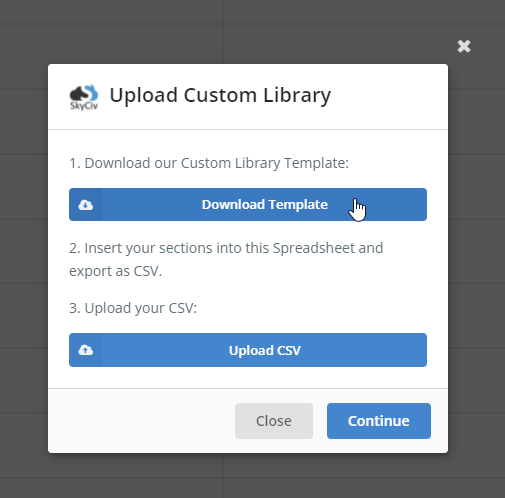Image resolution: width=505 pixels, height=498 pixels.
Task: Open the Upload CSV file chooser
Action: (248, 350)
